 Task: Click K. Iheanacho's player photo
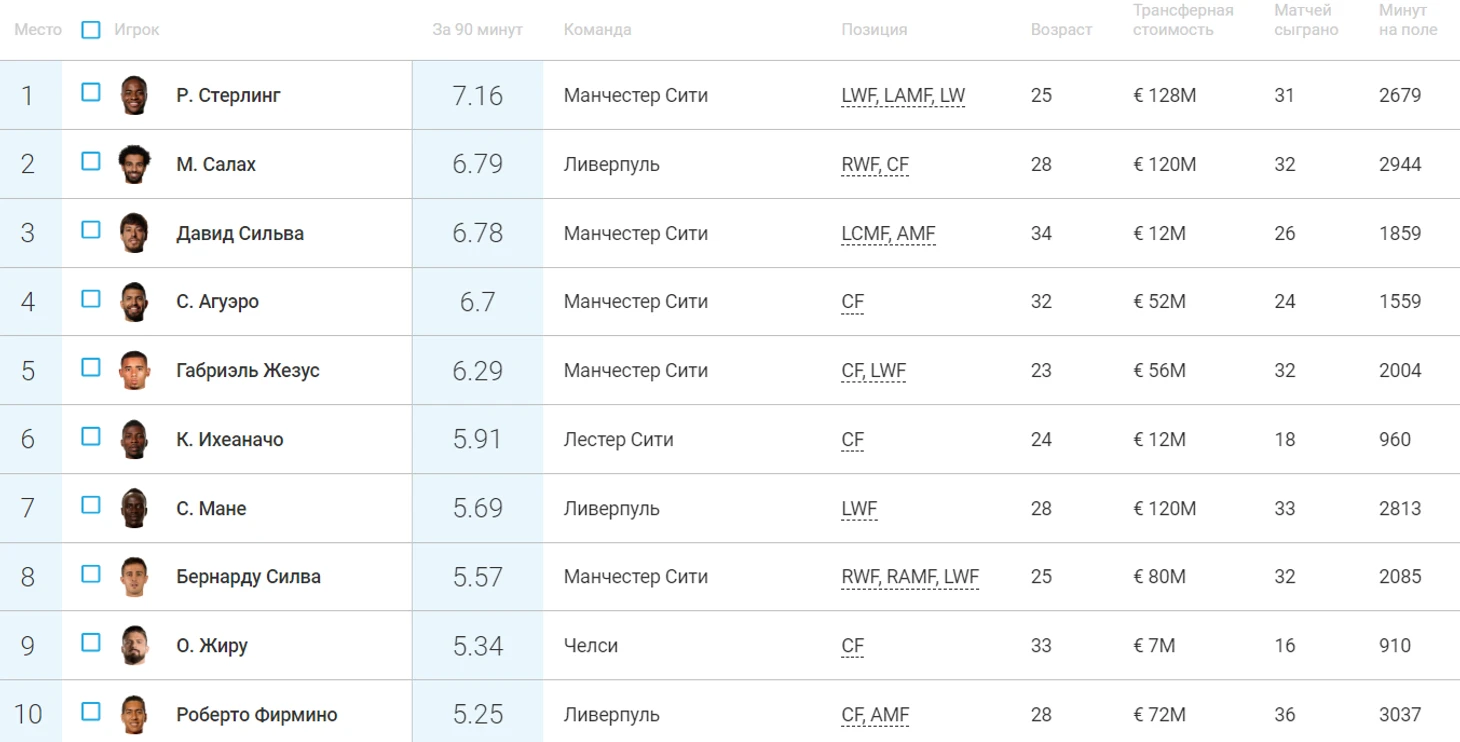click(x=133, y=439)
